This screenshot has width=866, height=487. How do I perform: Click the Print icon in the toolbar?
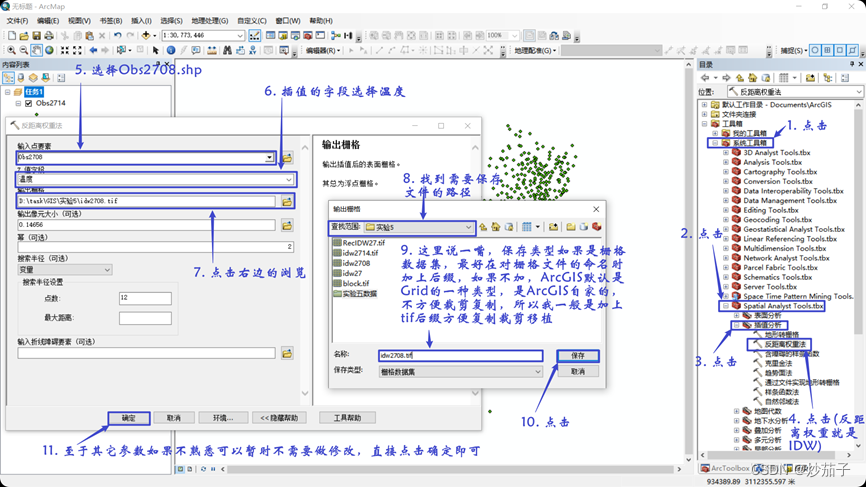49,36
